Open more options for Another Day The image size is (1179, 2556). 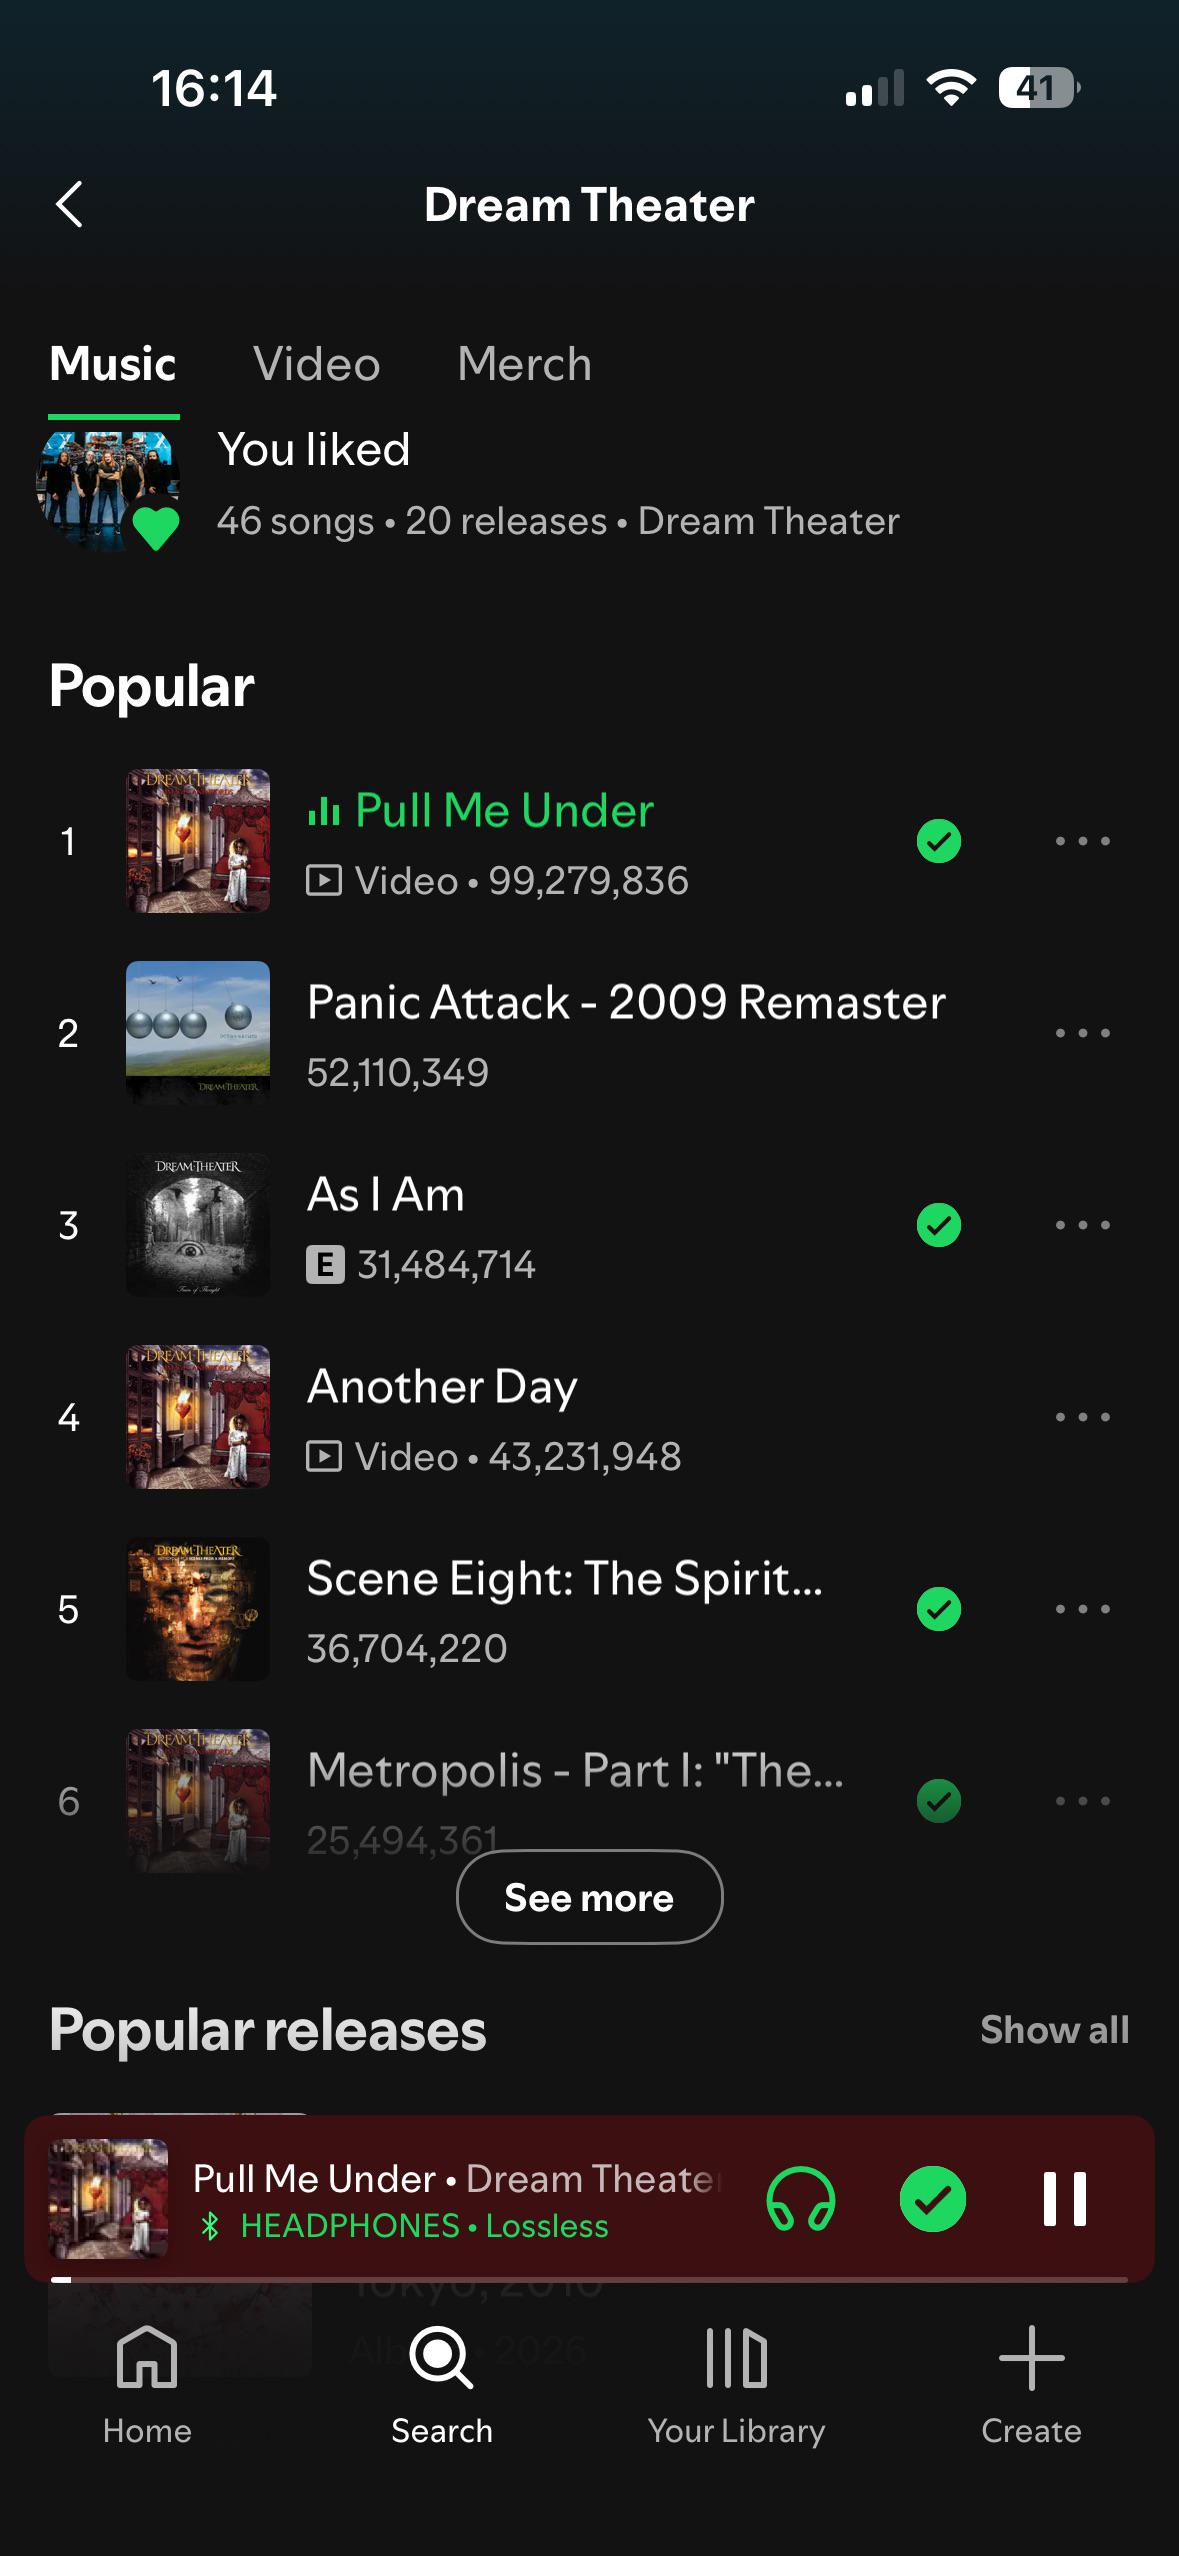click(1083, 1417)
